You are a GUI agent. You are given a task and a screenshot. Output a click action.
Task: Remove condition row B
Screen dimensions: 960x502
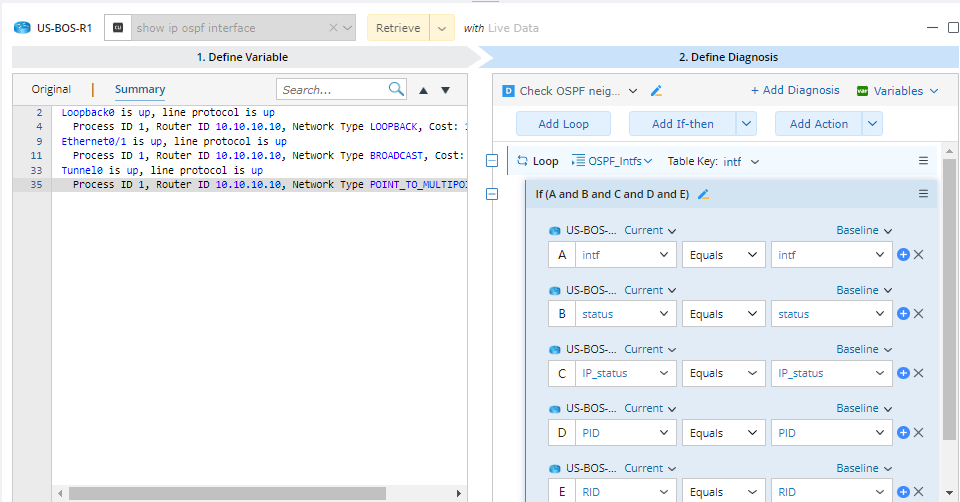[x=918, y=314]
